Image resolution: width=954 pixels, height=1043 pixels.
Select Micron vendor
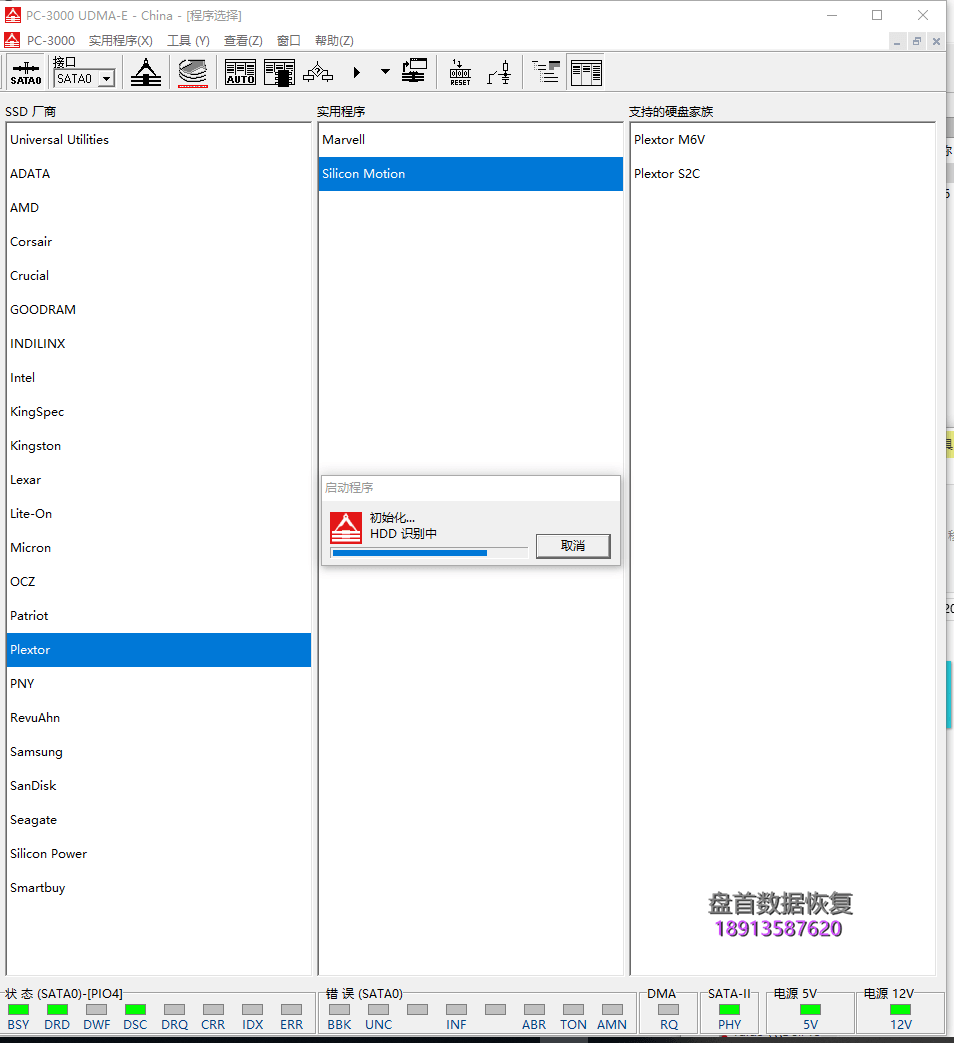coord(158,547)
